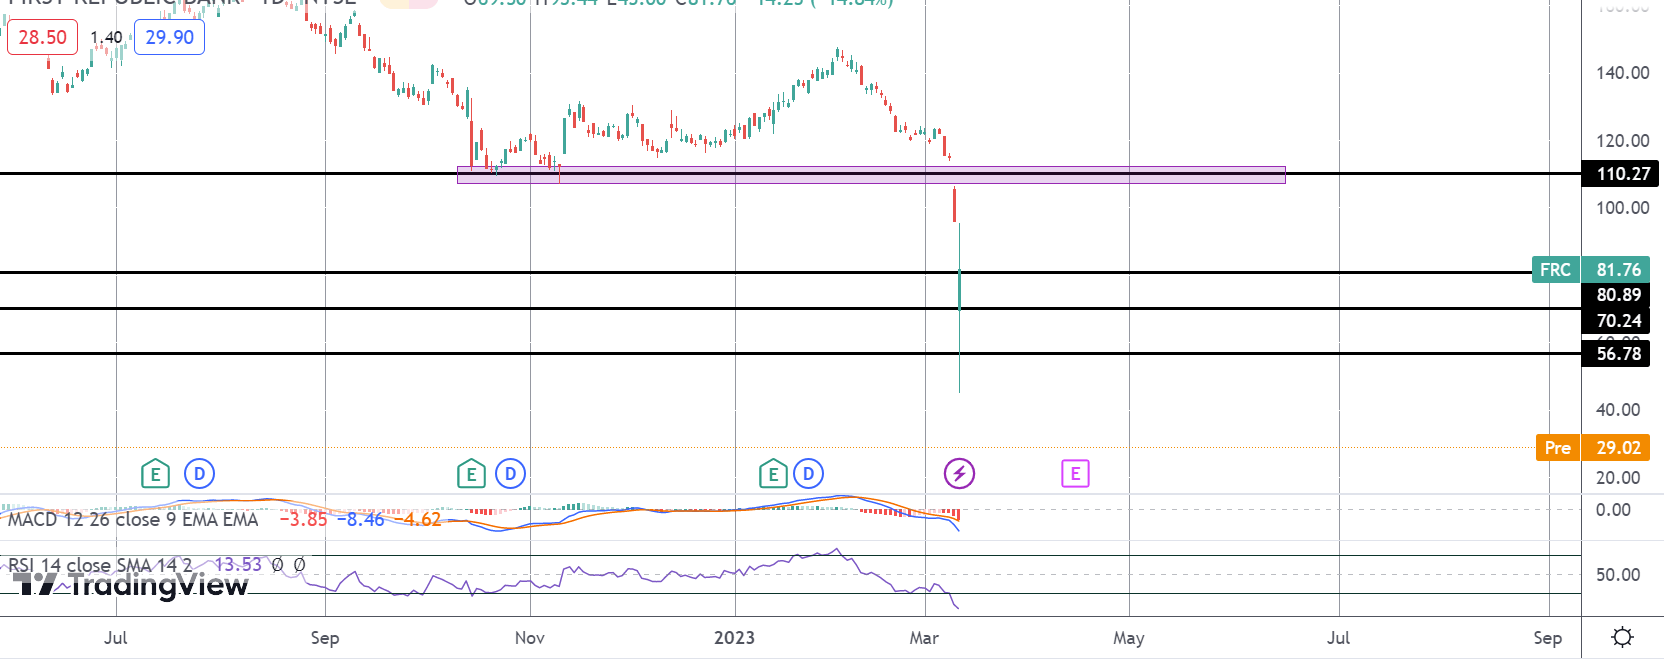Click the green earnings E icon after 2023

point(772,473)
